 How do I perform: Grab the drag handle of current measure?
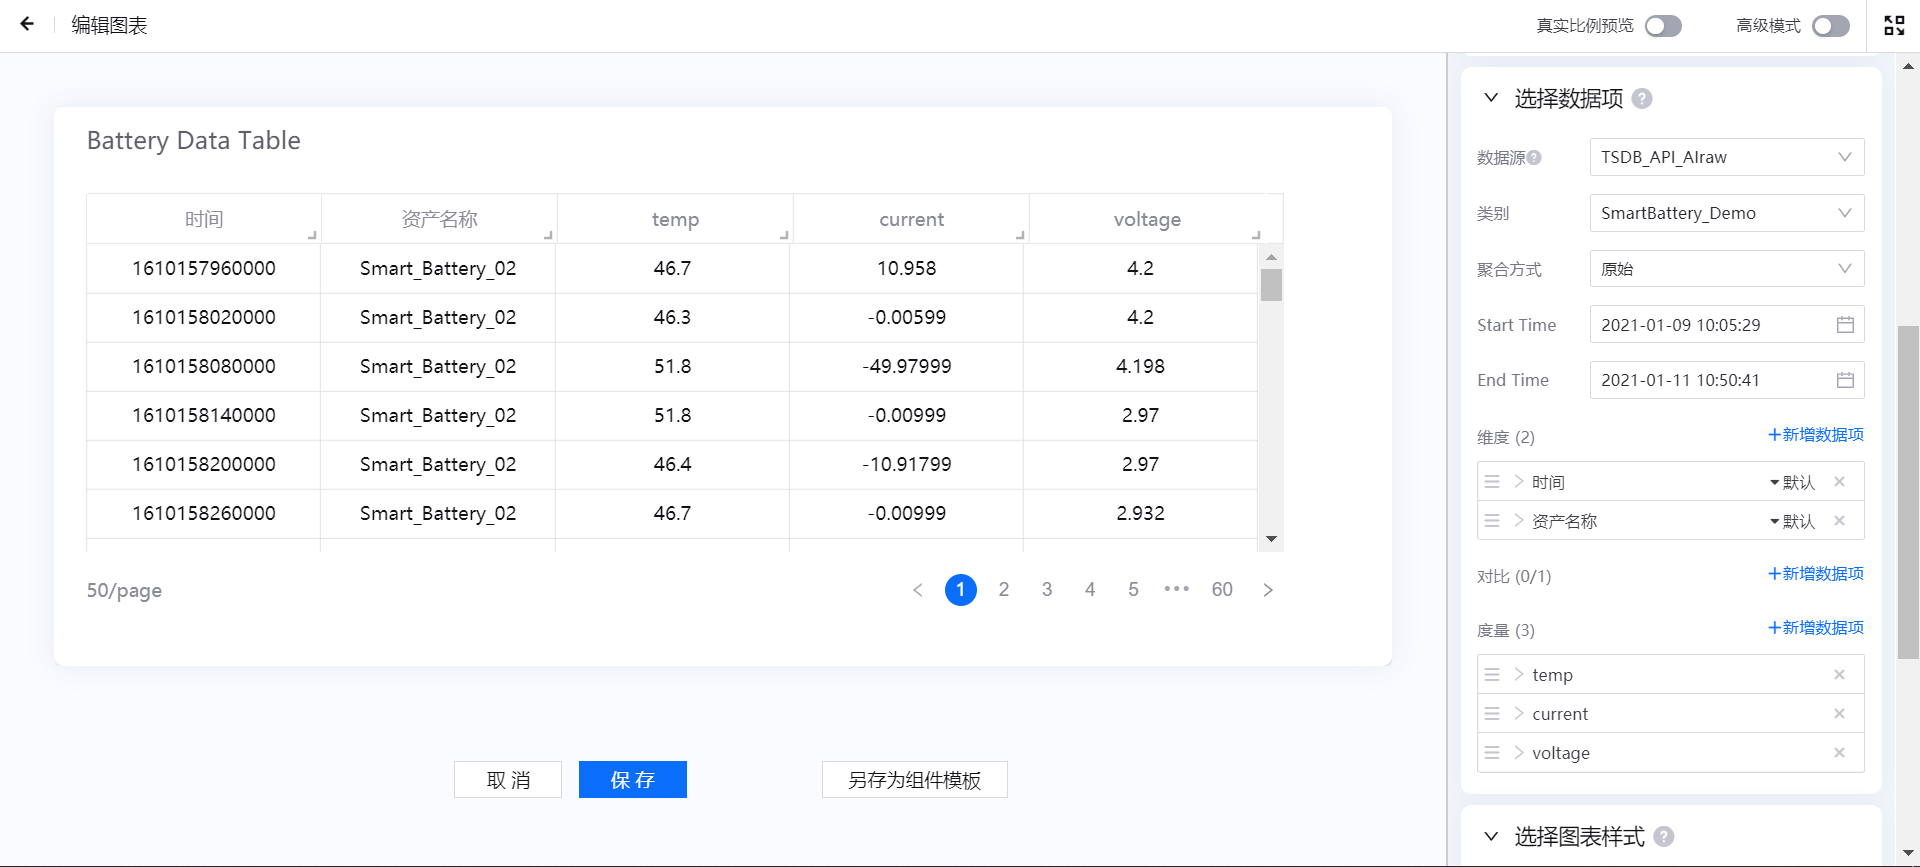click(1492, 714)
